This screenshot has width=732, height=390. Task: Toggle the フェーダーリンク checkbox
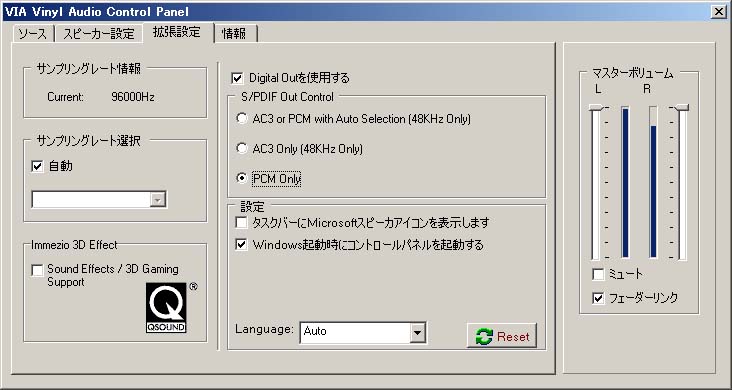[598, 298]
